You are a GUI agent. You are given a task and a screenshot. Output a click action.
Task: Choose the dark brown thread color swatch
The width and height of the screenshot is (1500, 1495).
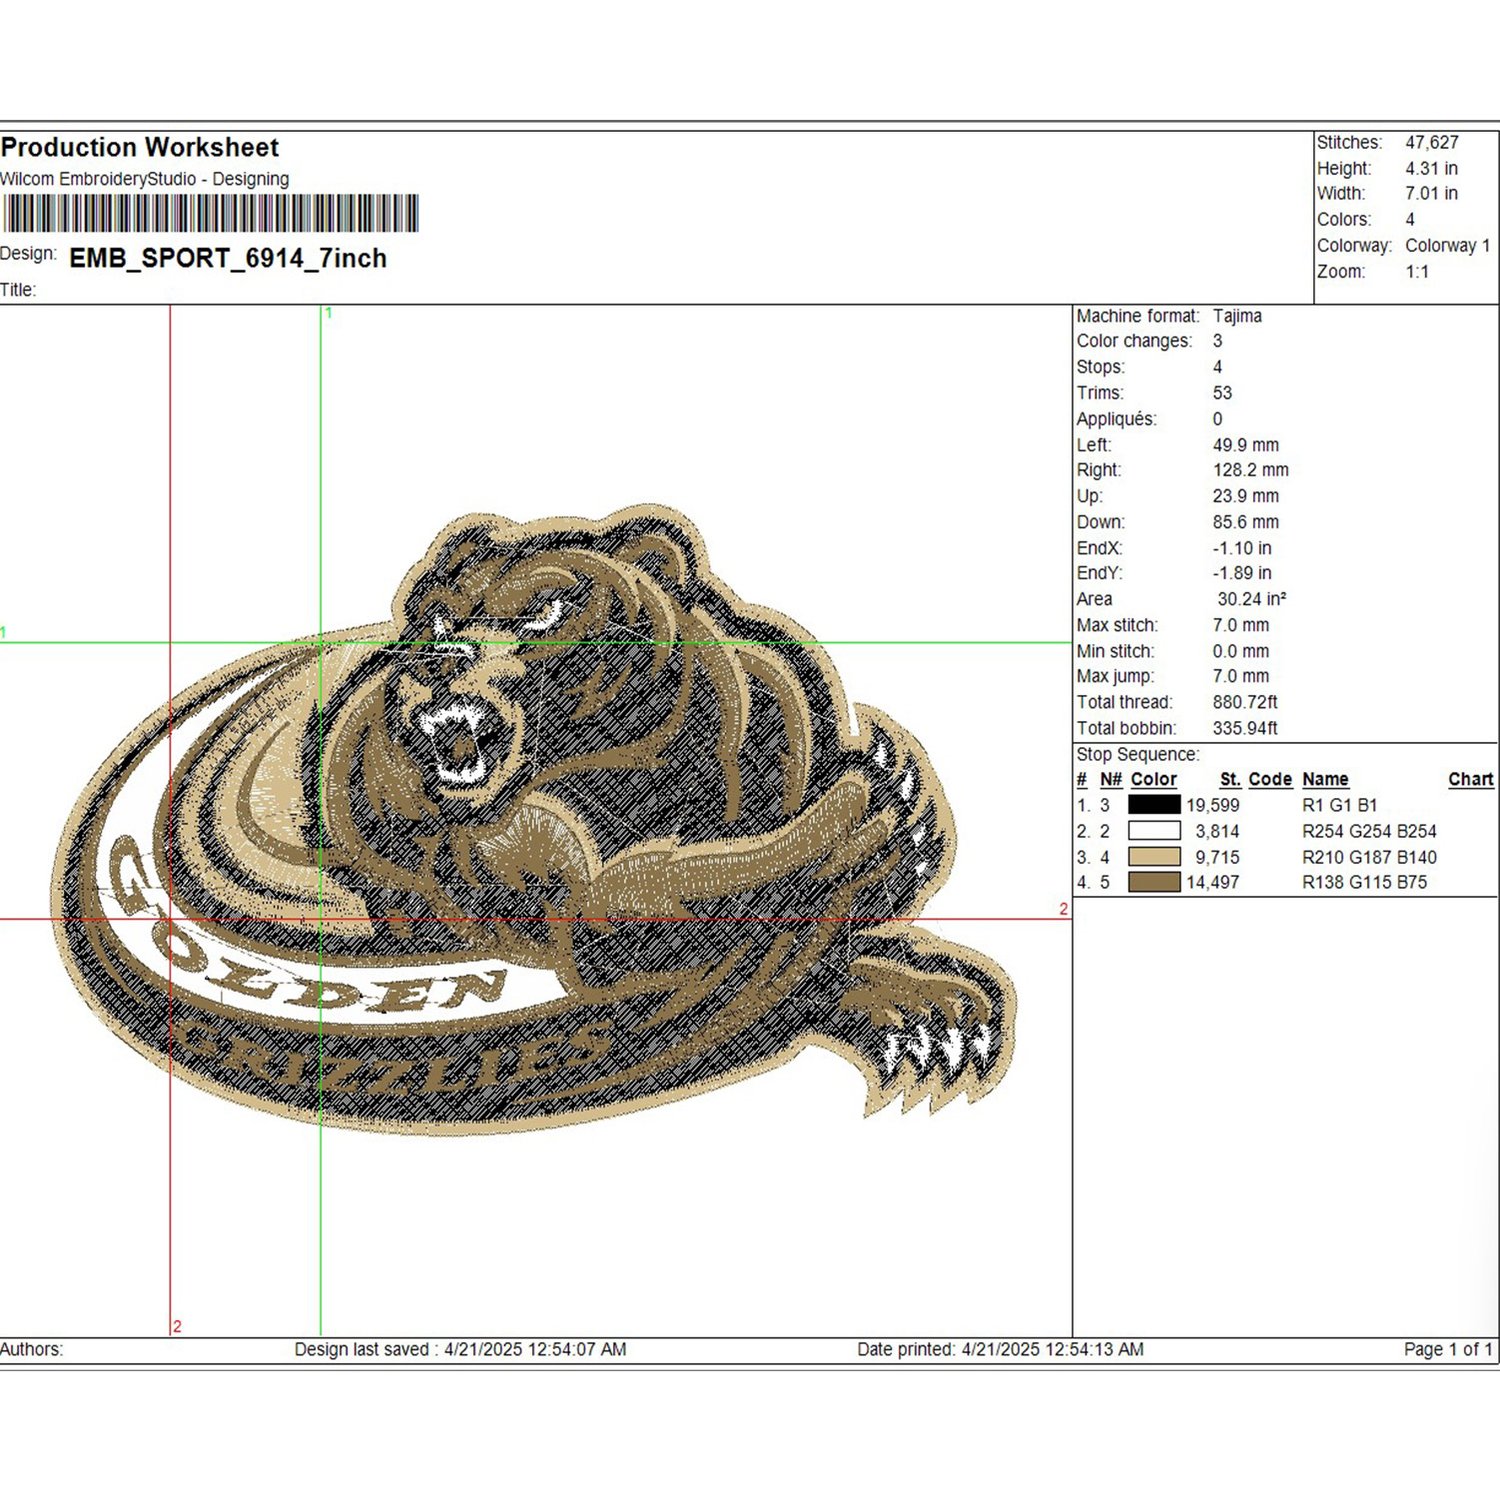pos(1154,882)
